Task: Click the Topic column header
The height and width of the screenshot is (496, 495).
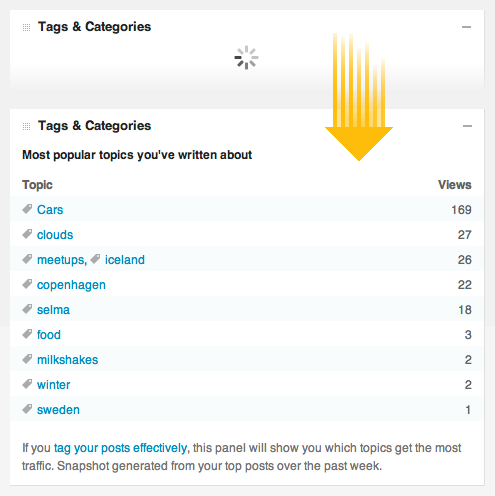Action: pyautogui.click(x=37, y=185)
